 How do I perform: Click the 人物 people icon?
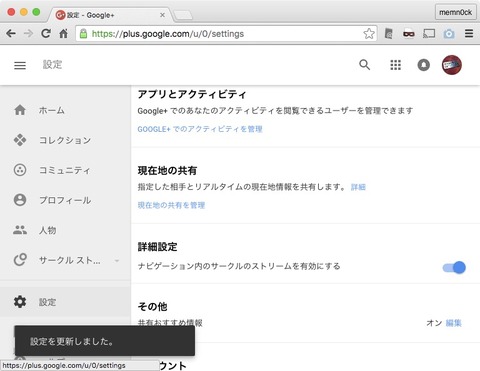pyautogui.click(x=20, y=230)
